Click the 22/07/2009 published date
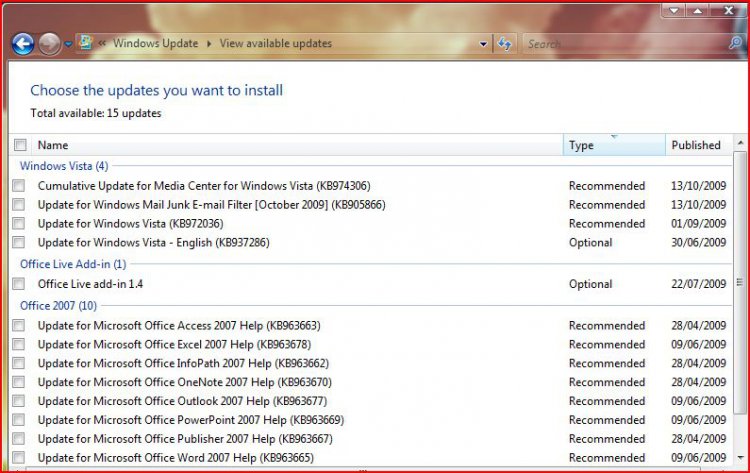The height and width of the screenshot is (473, 750). 698,284
